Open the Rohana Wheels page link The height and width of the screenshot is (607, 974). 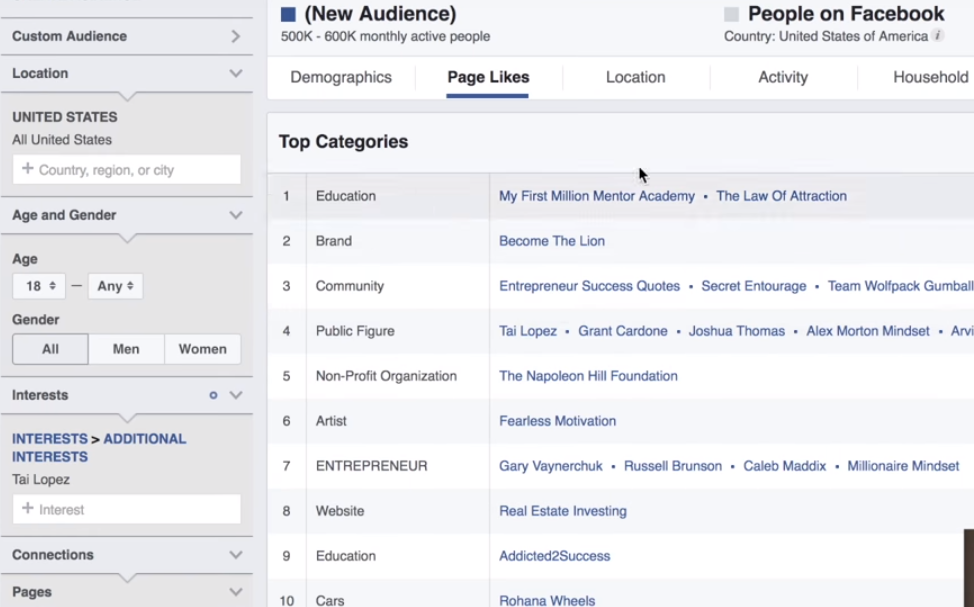(547, 600)
